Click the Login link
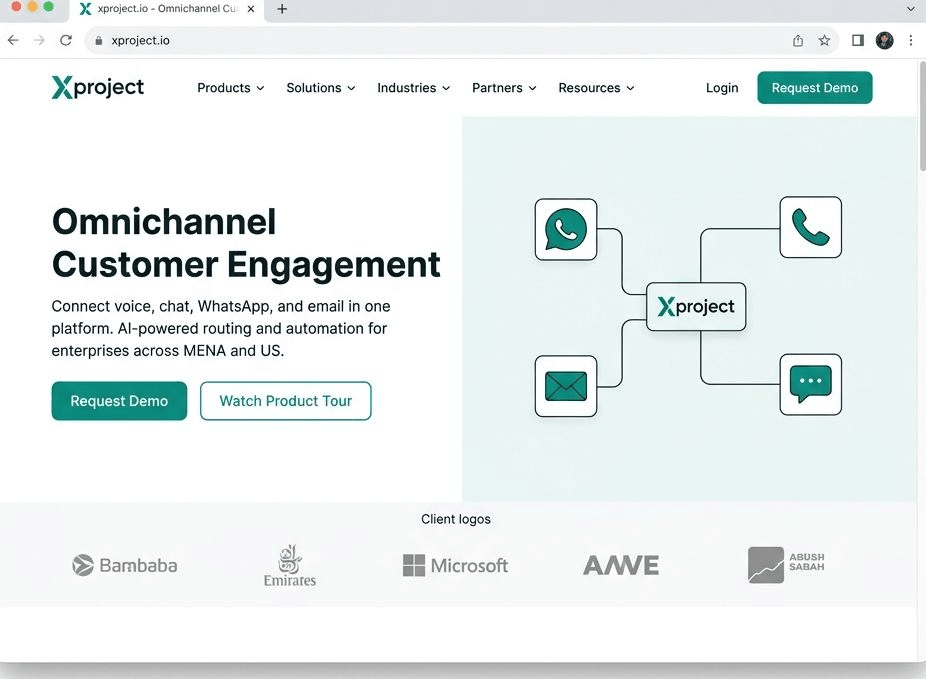The width and height of the screenshot is (926, 679). [722, 88]
